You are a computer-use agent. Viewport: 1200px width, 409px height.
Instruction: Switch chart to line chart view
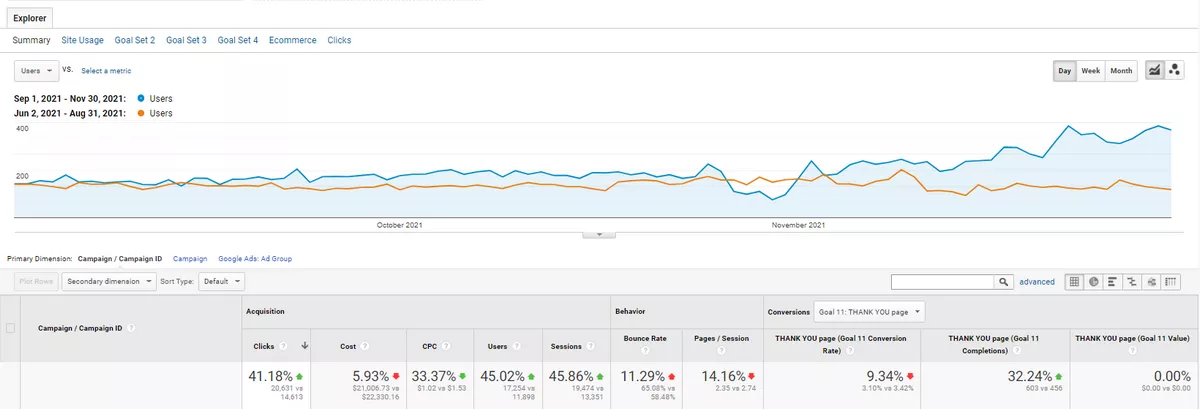click(x=1153, y=71)
